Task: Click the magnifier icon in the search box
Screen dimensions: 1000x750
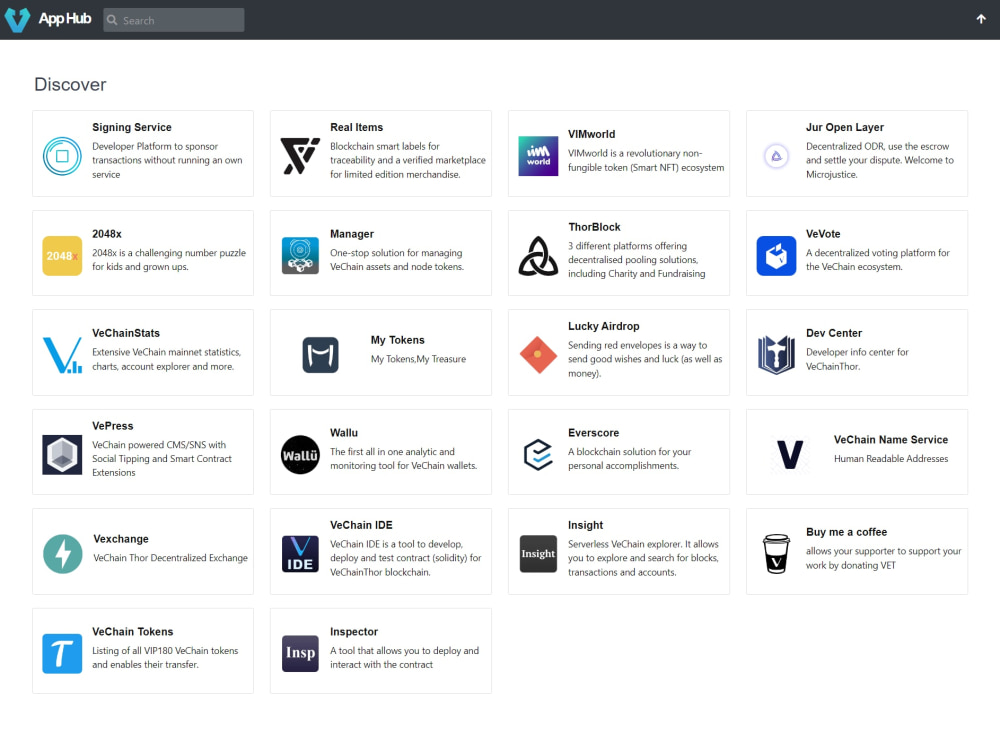Action: [x=112, y=20]
